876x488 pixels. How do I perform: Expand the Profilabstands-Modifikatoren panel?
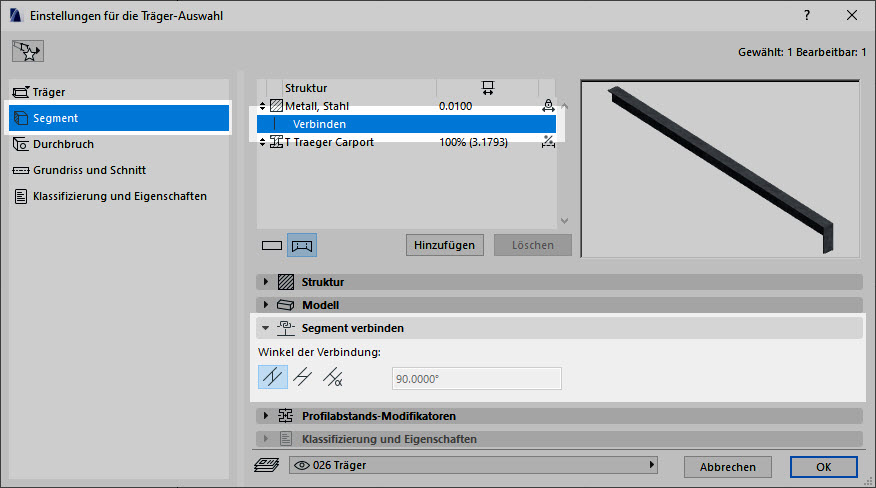coord(265,415)
